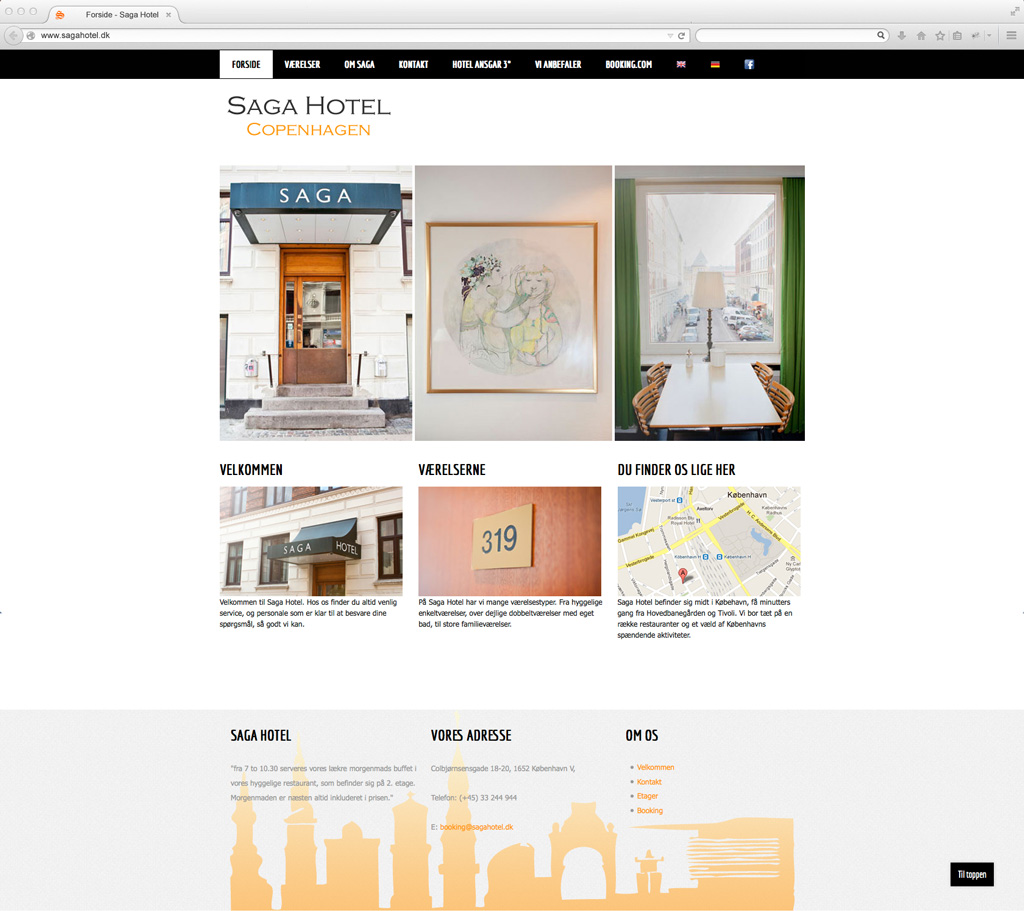Select the Telefon: (+45) 33 244 944 text
This screenshot has height=911, width=1024.
click(474, 797)
